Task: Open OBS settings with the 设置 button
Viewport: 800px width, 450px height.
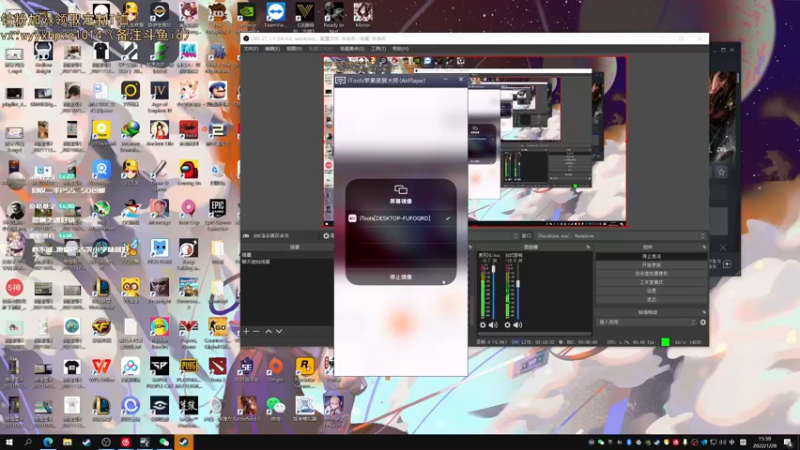Action: (651, 291)
